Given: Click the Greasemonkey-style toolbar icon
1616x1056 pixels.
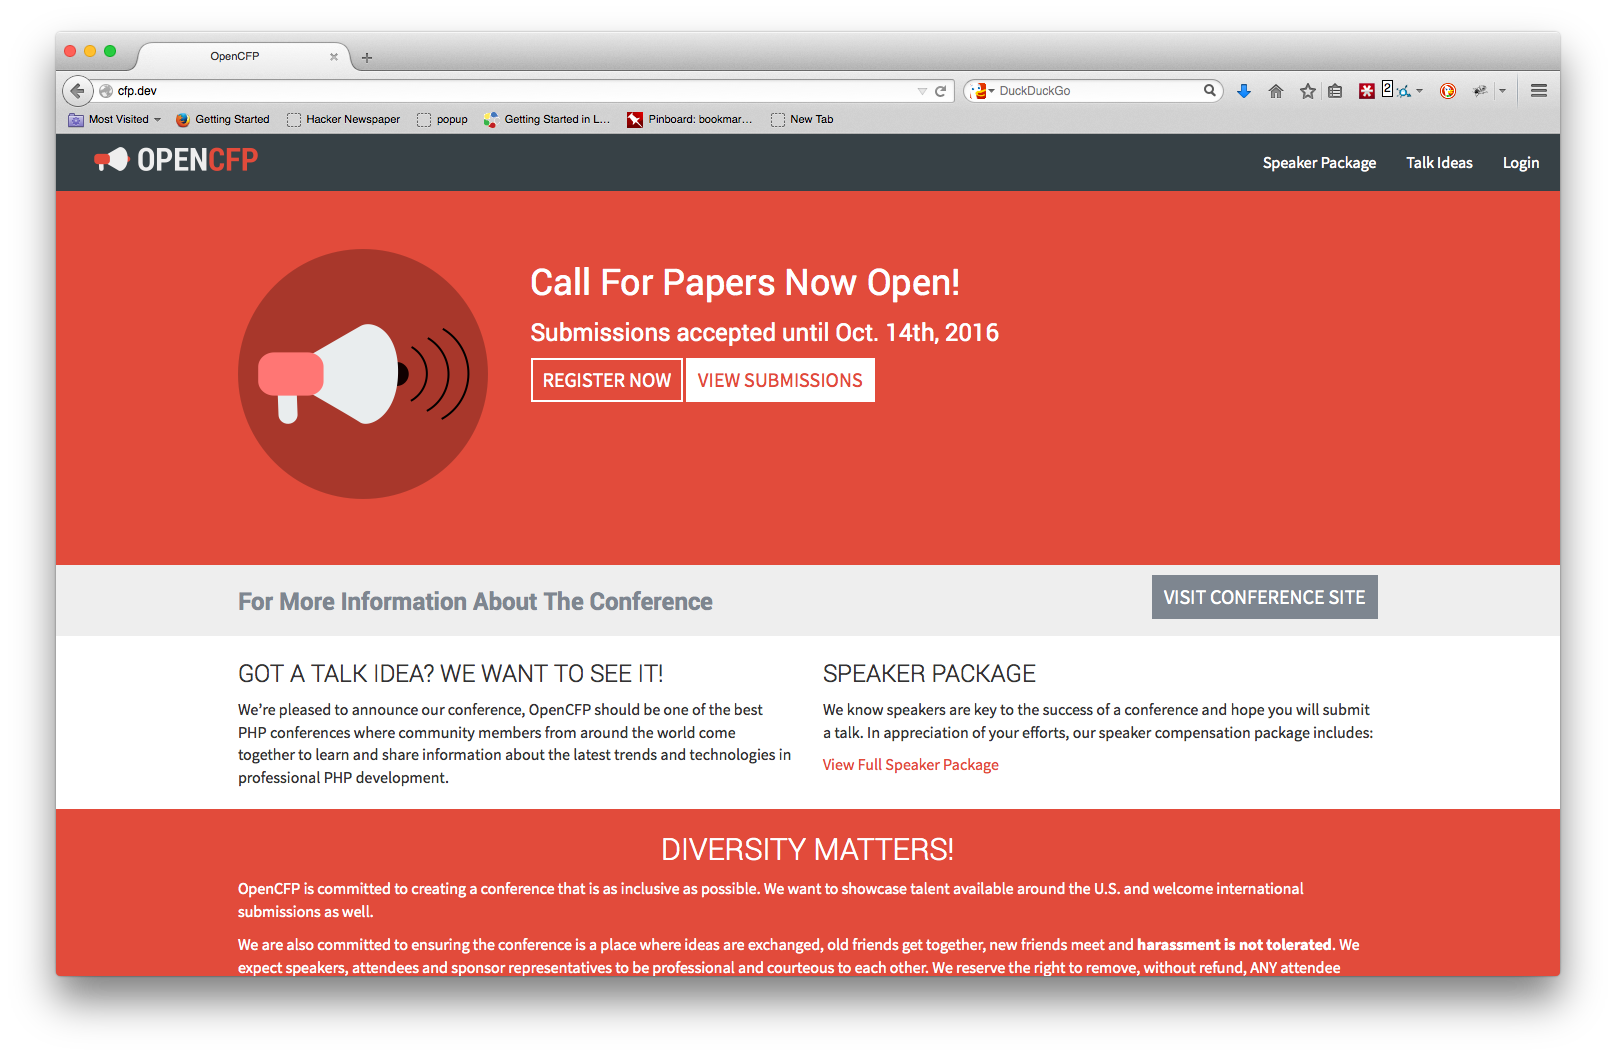Looking at the screenshot, I should pyautogui.click(x=1480, y=91).
